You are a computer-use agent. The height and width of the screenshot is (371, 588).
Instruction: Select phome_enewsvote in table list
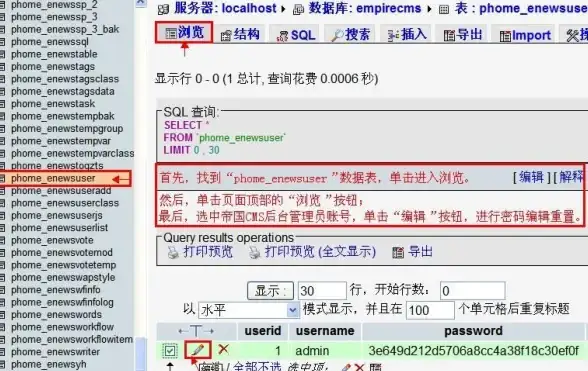click(52, 240)
